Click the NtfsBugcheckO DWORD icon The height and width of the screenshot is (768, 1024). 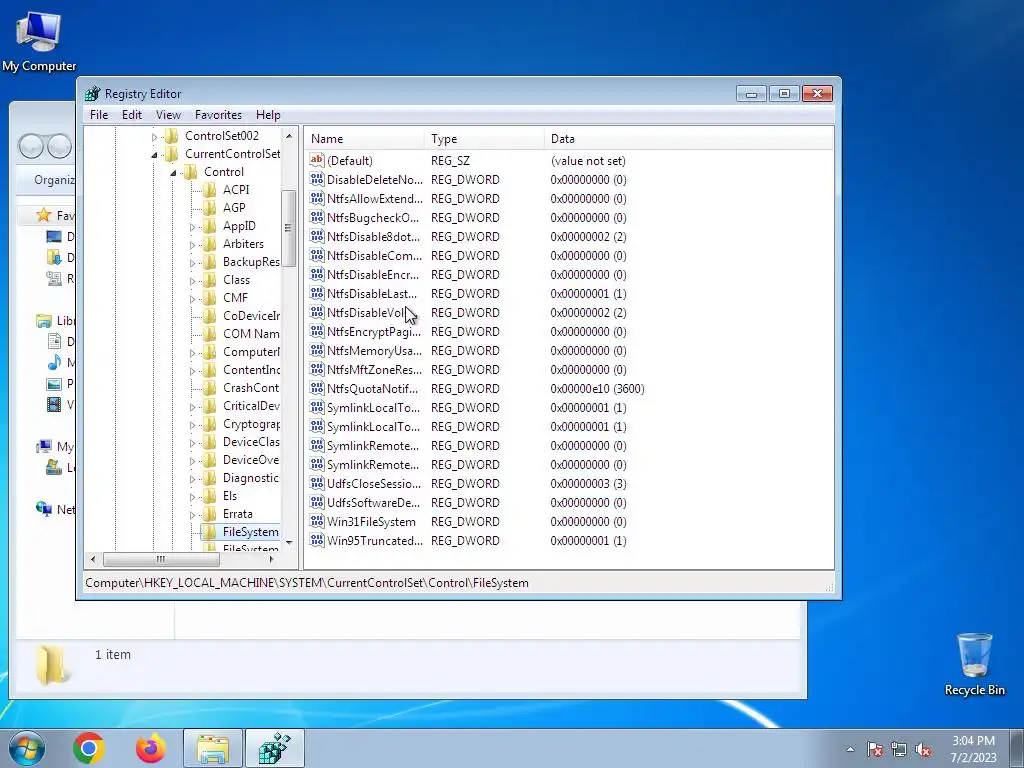(317, 217)
